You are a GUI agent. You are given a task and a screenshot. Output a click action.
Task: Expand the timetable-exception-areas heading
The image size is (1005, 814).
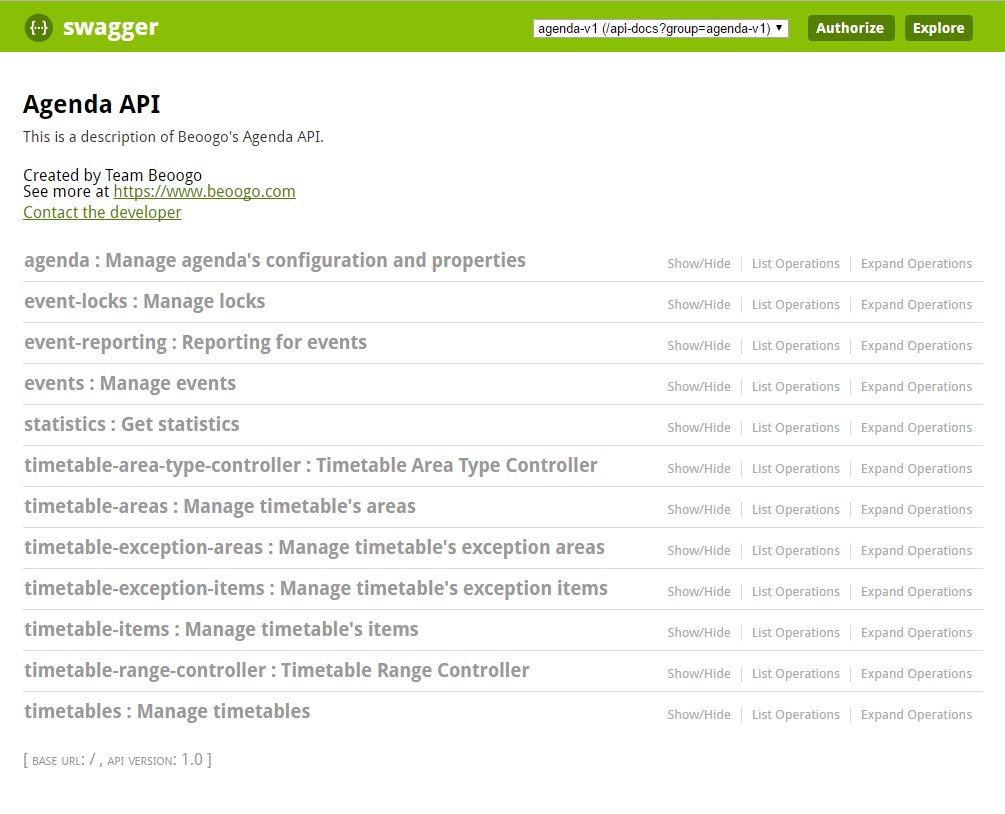[314, 547]
